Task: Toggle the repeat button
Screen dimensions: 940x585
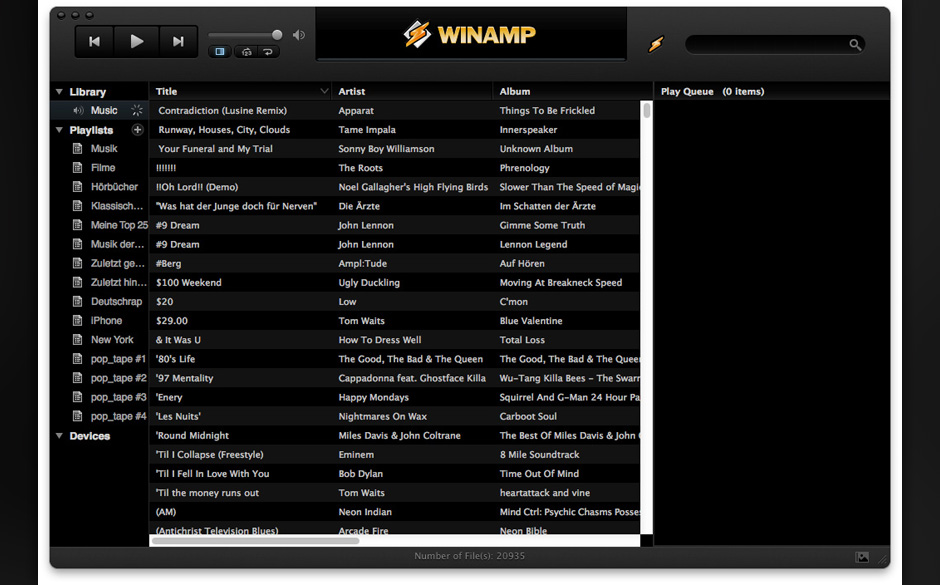Action: (268, 52)
